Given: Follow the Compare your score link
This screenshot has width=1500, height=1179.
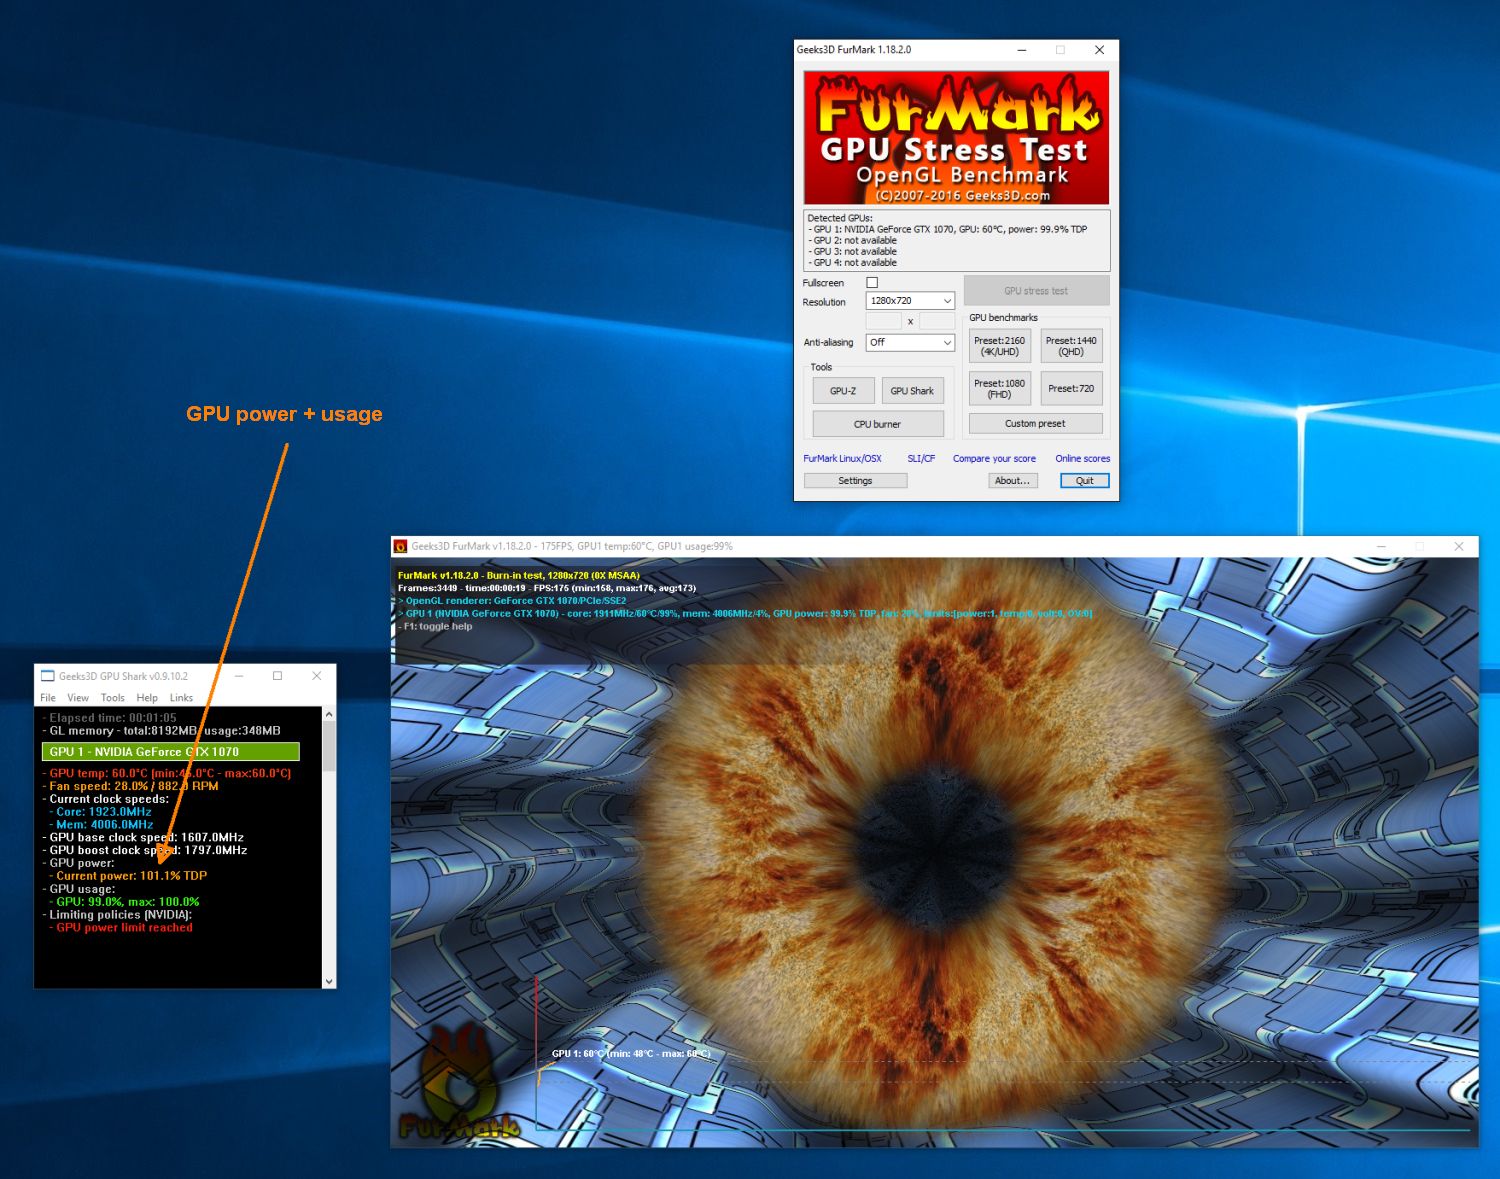Looking at the screenshot, I should click(994, 459).
